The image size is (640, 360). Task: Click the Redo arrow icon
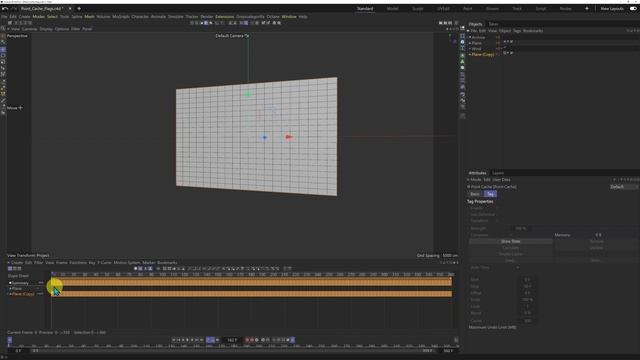point(14,9)
